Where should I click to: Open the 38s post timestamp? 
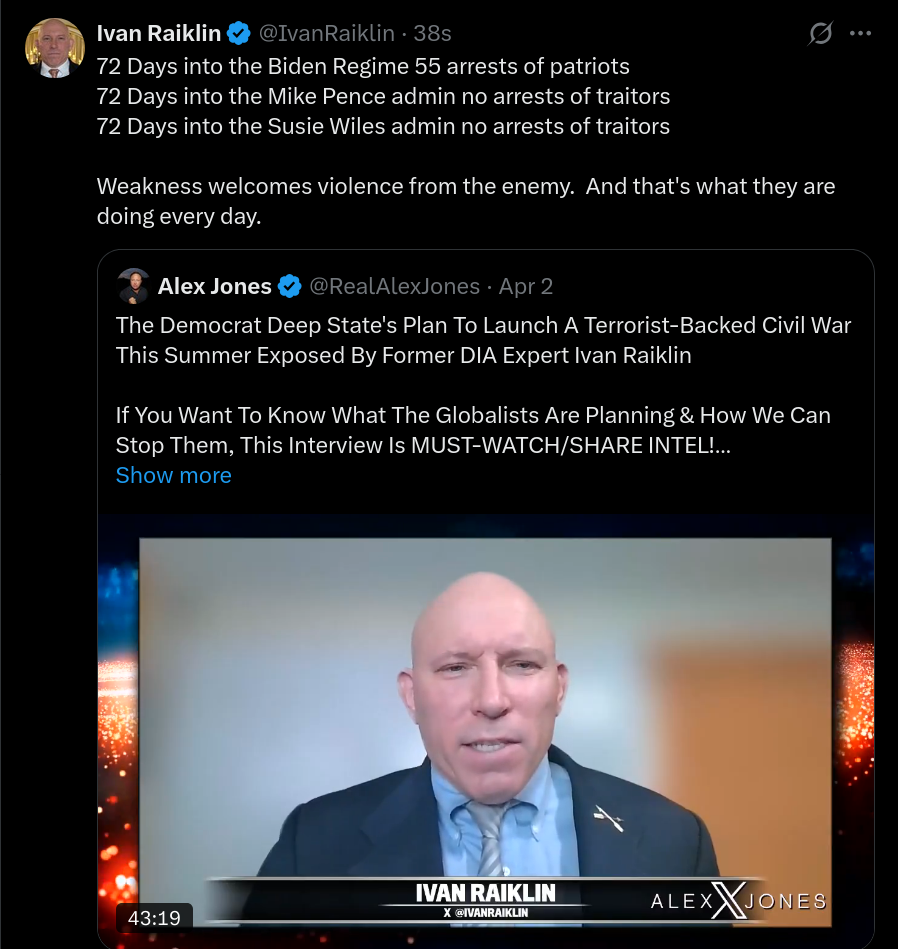[432, 33]
